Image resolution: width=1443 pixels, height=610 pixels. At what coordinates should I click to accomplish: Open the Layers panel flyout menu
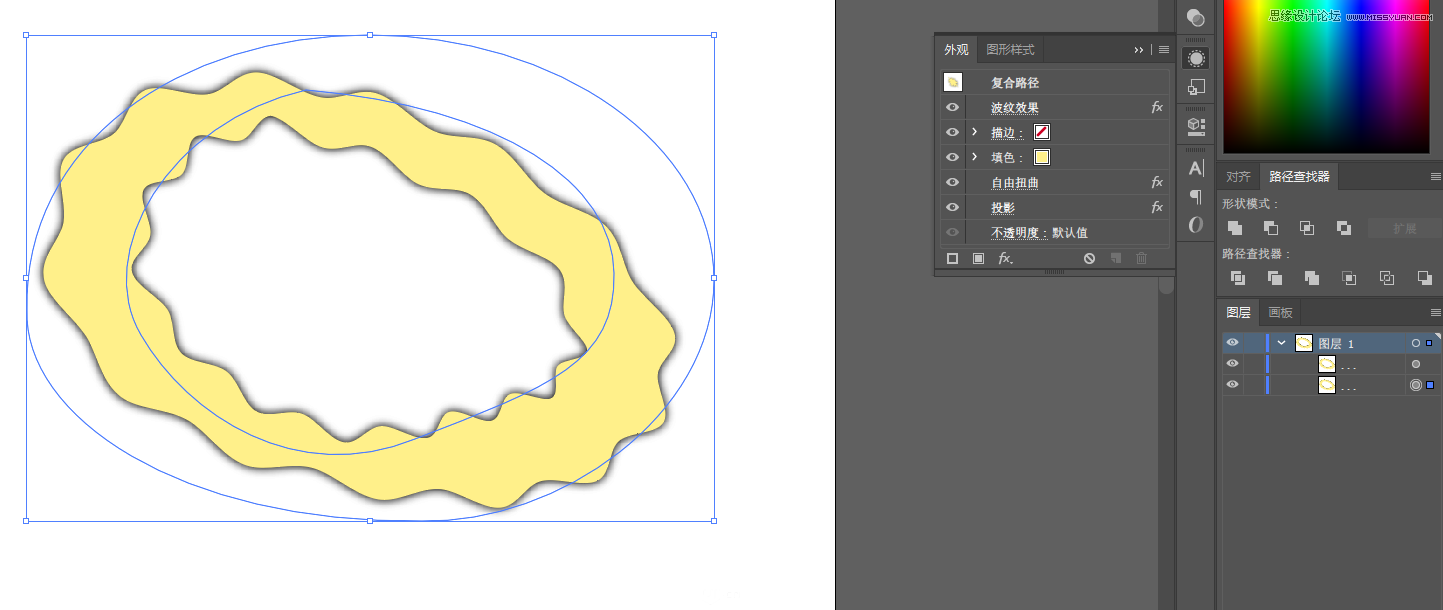click(x=1434, y=312)
